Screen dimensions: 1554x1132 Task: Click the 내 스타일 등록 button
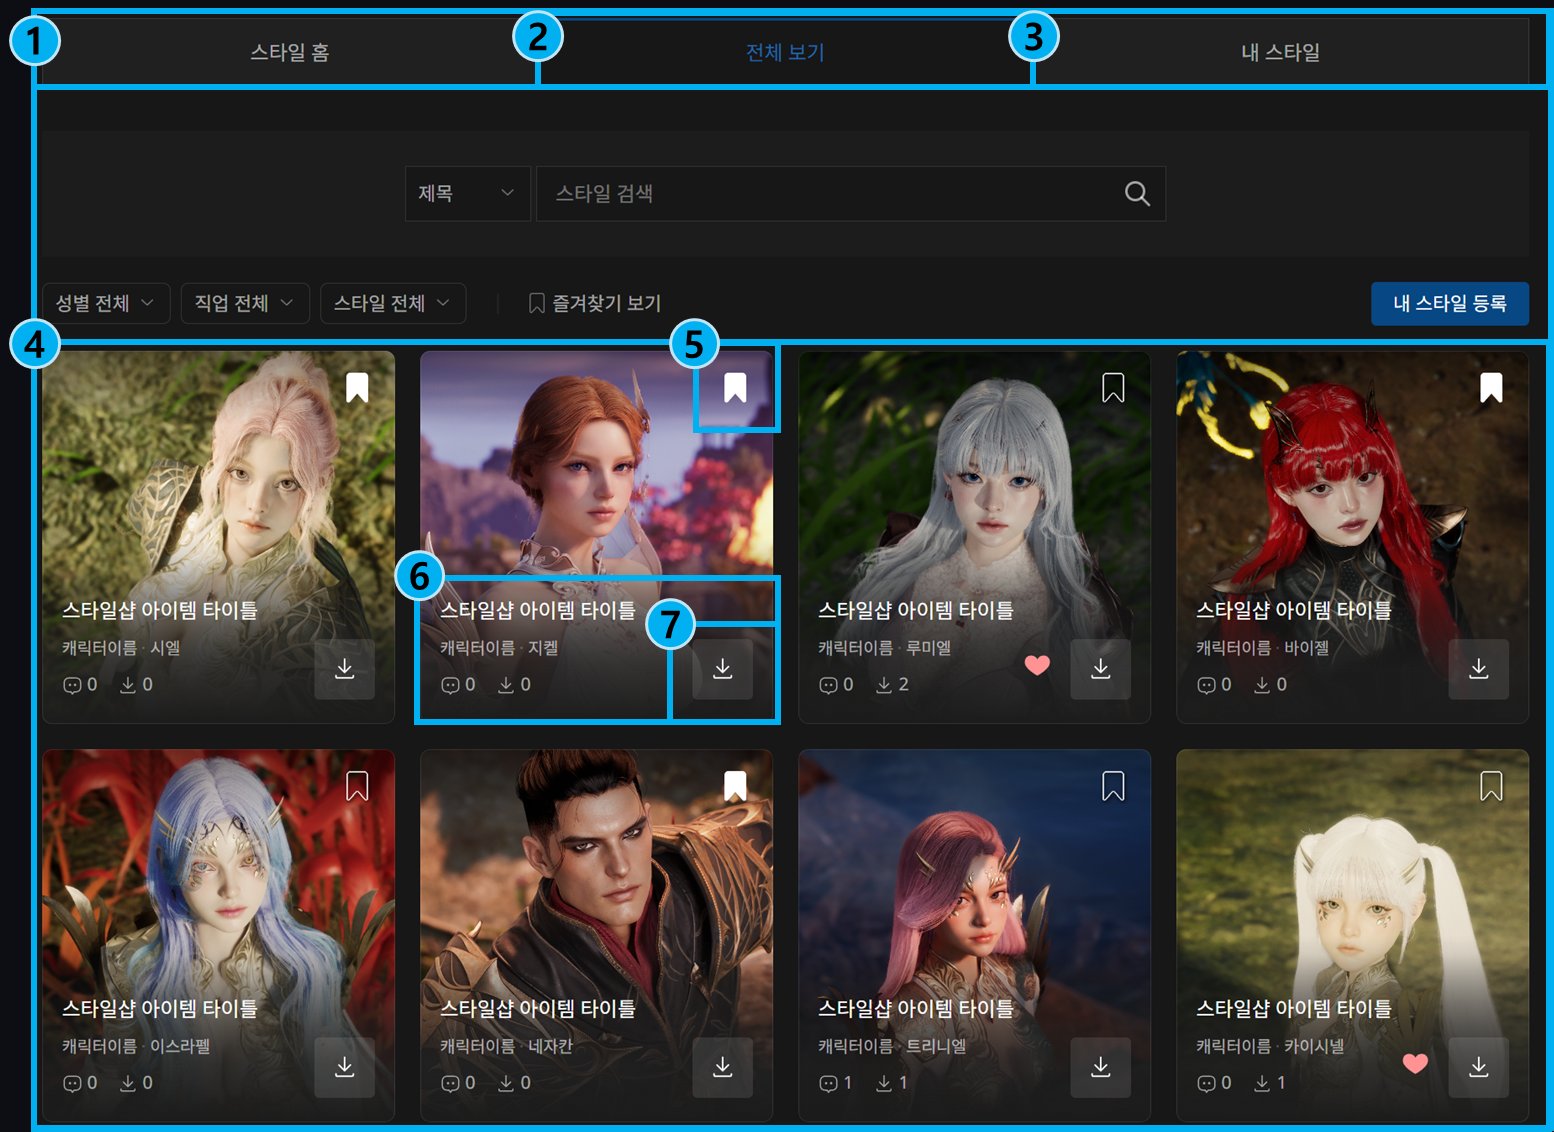1450,303
